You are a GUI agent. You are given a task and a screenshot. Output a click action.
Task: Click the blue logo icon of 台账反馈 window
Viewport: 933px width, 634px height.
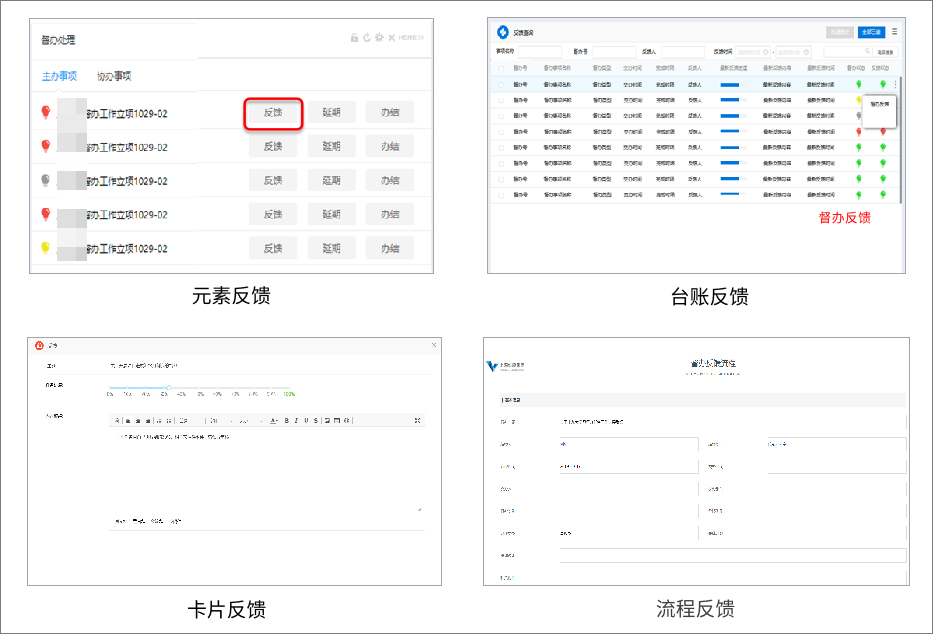click(503, 32)
